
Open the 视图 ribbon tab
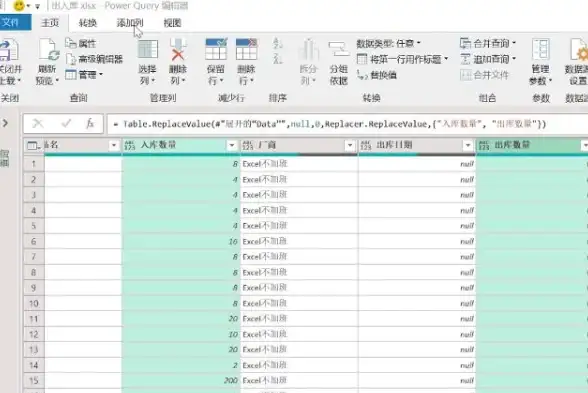[x=172, y=23]
